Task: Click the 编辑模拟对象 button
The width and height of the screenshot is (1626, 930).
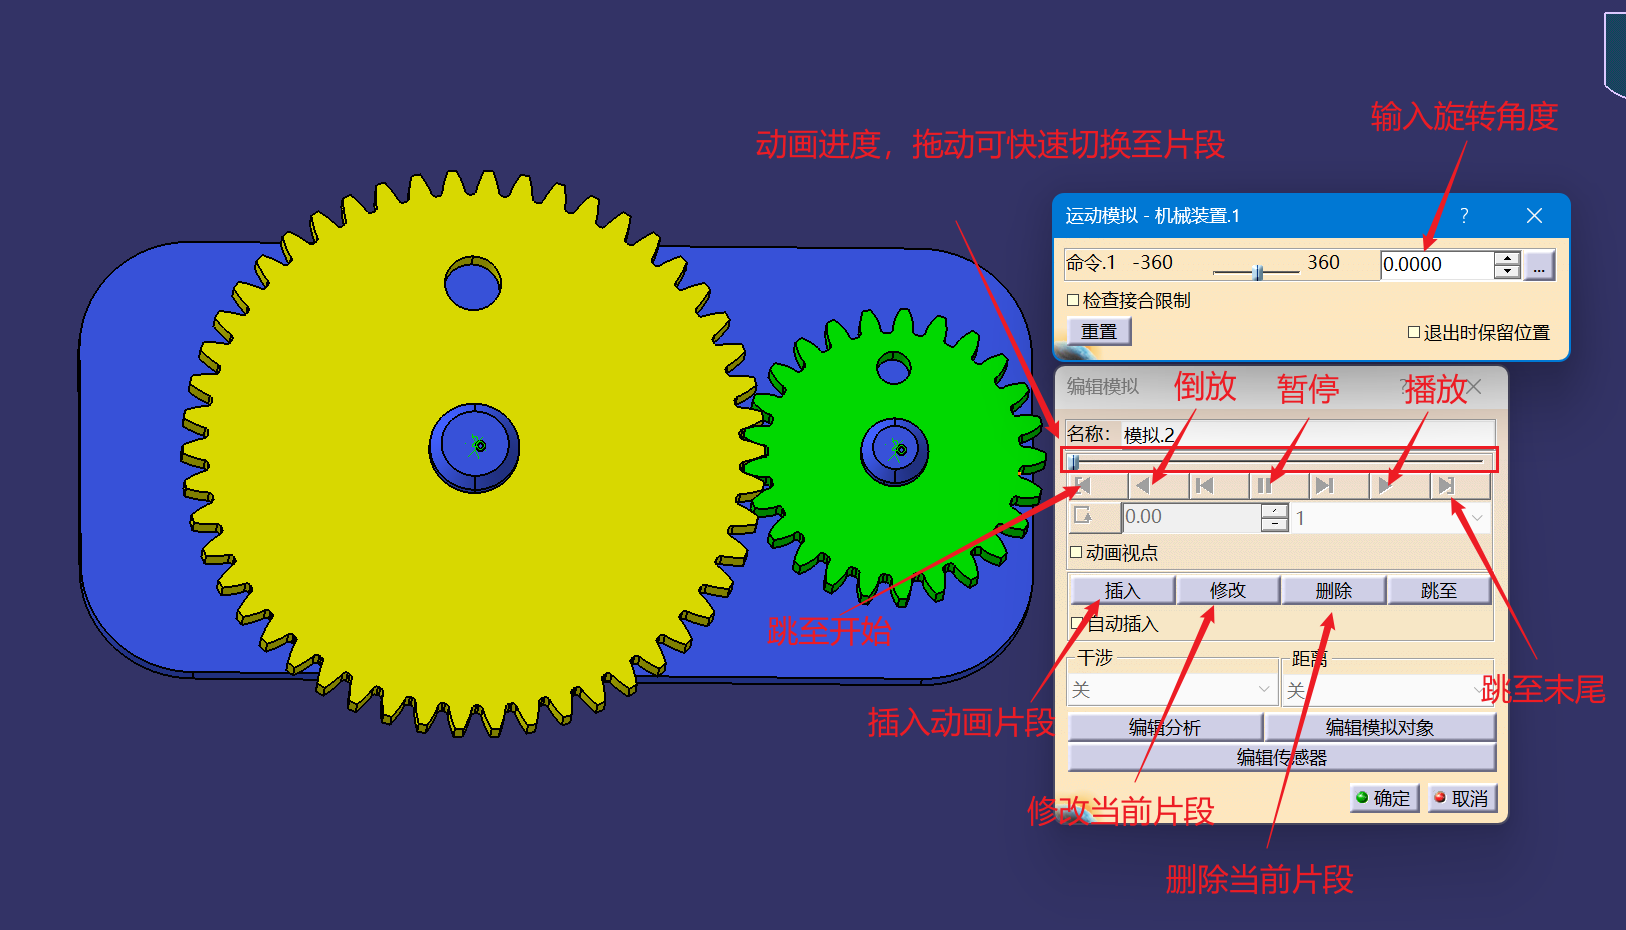Action: click(x=1379, y=727)
